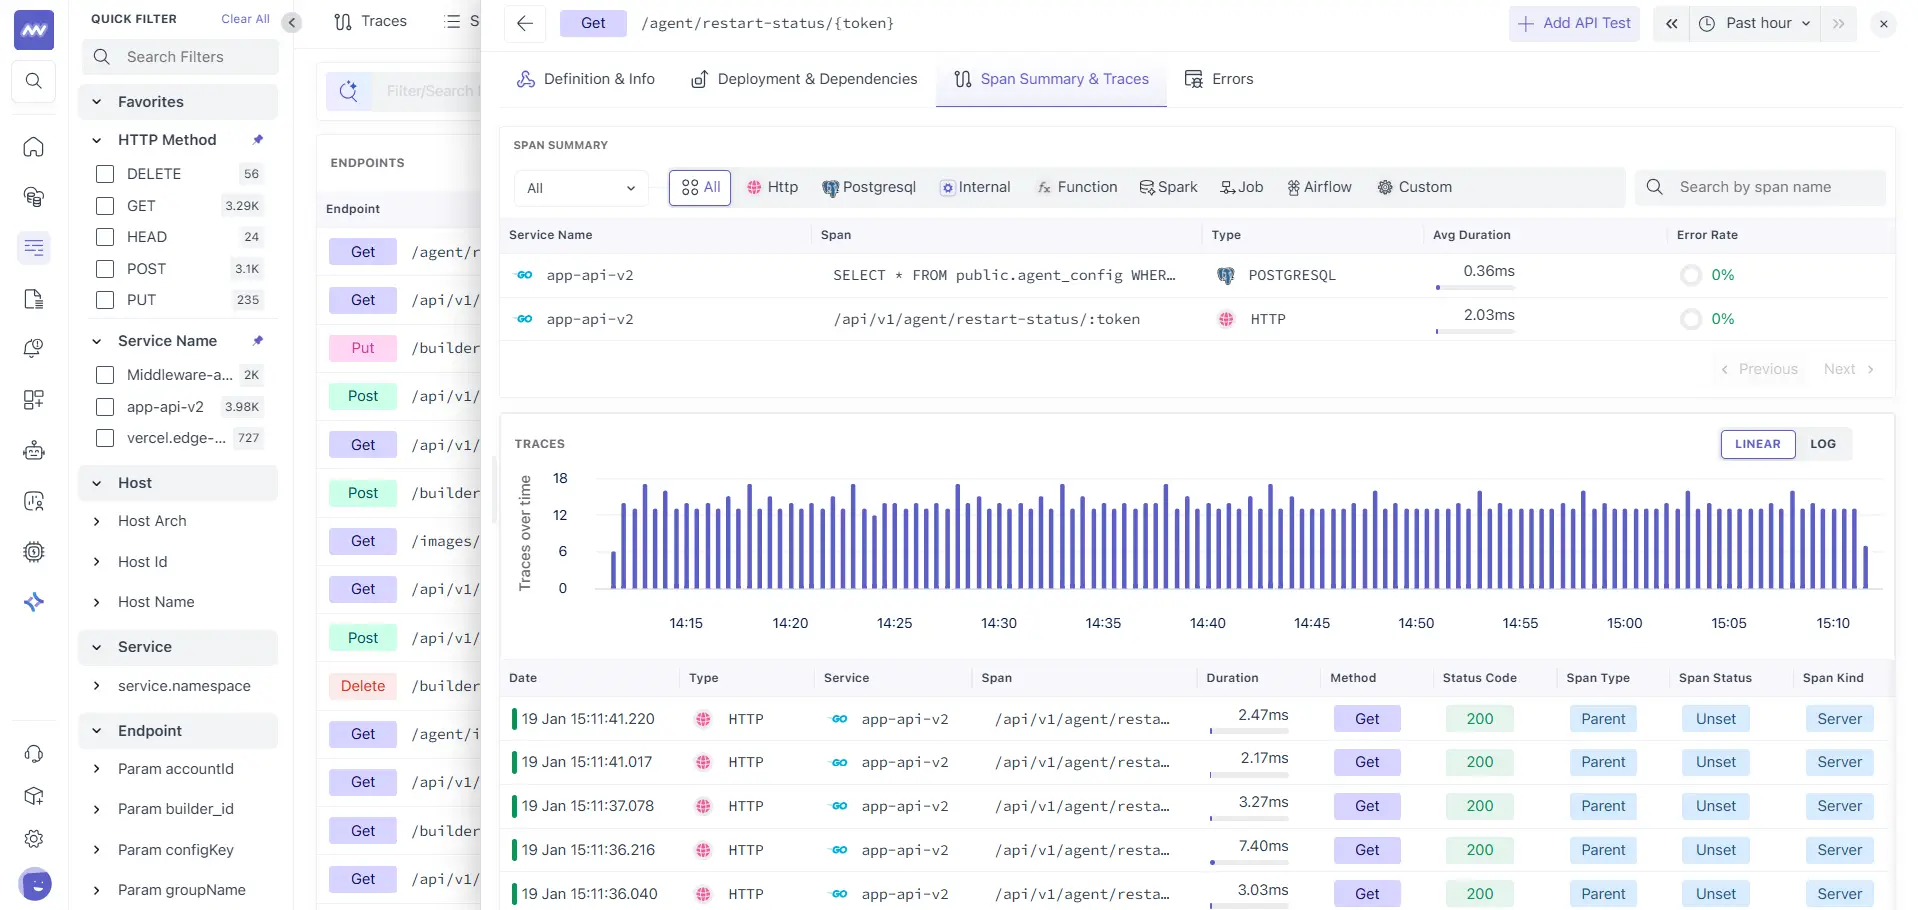The width and height of the screenshot is (1918, 910).
Task: Switch to the Errors tab
Action: tap(1219, 79)
